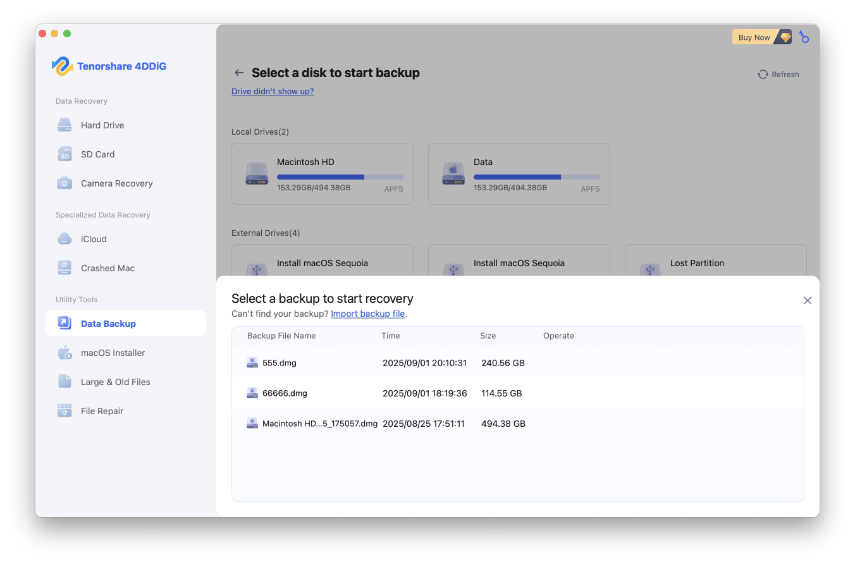
Task: Open macOS Installer utility
Action: click(126, 352)
